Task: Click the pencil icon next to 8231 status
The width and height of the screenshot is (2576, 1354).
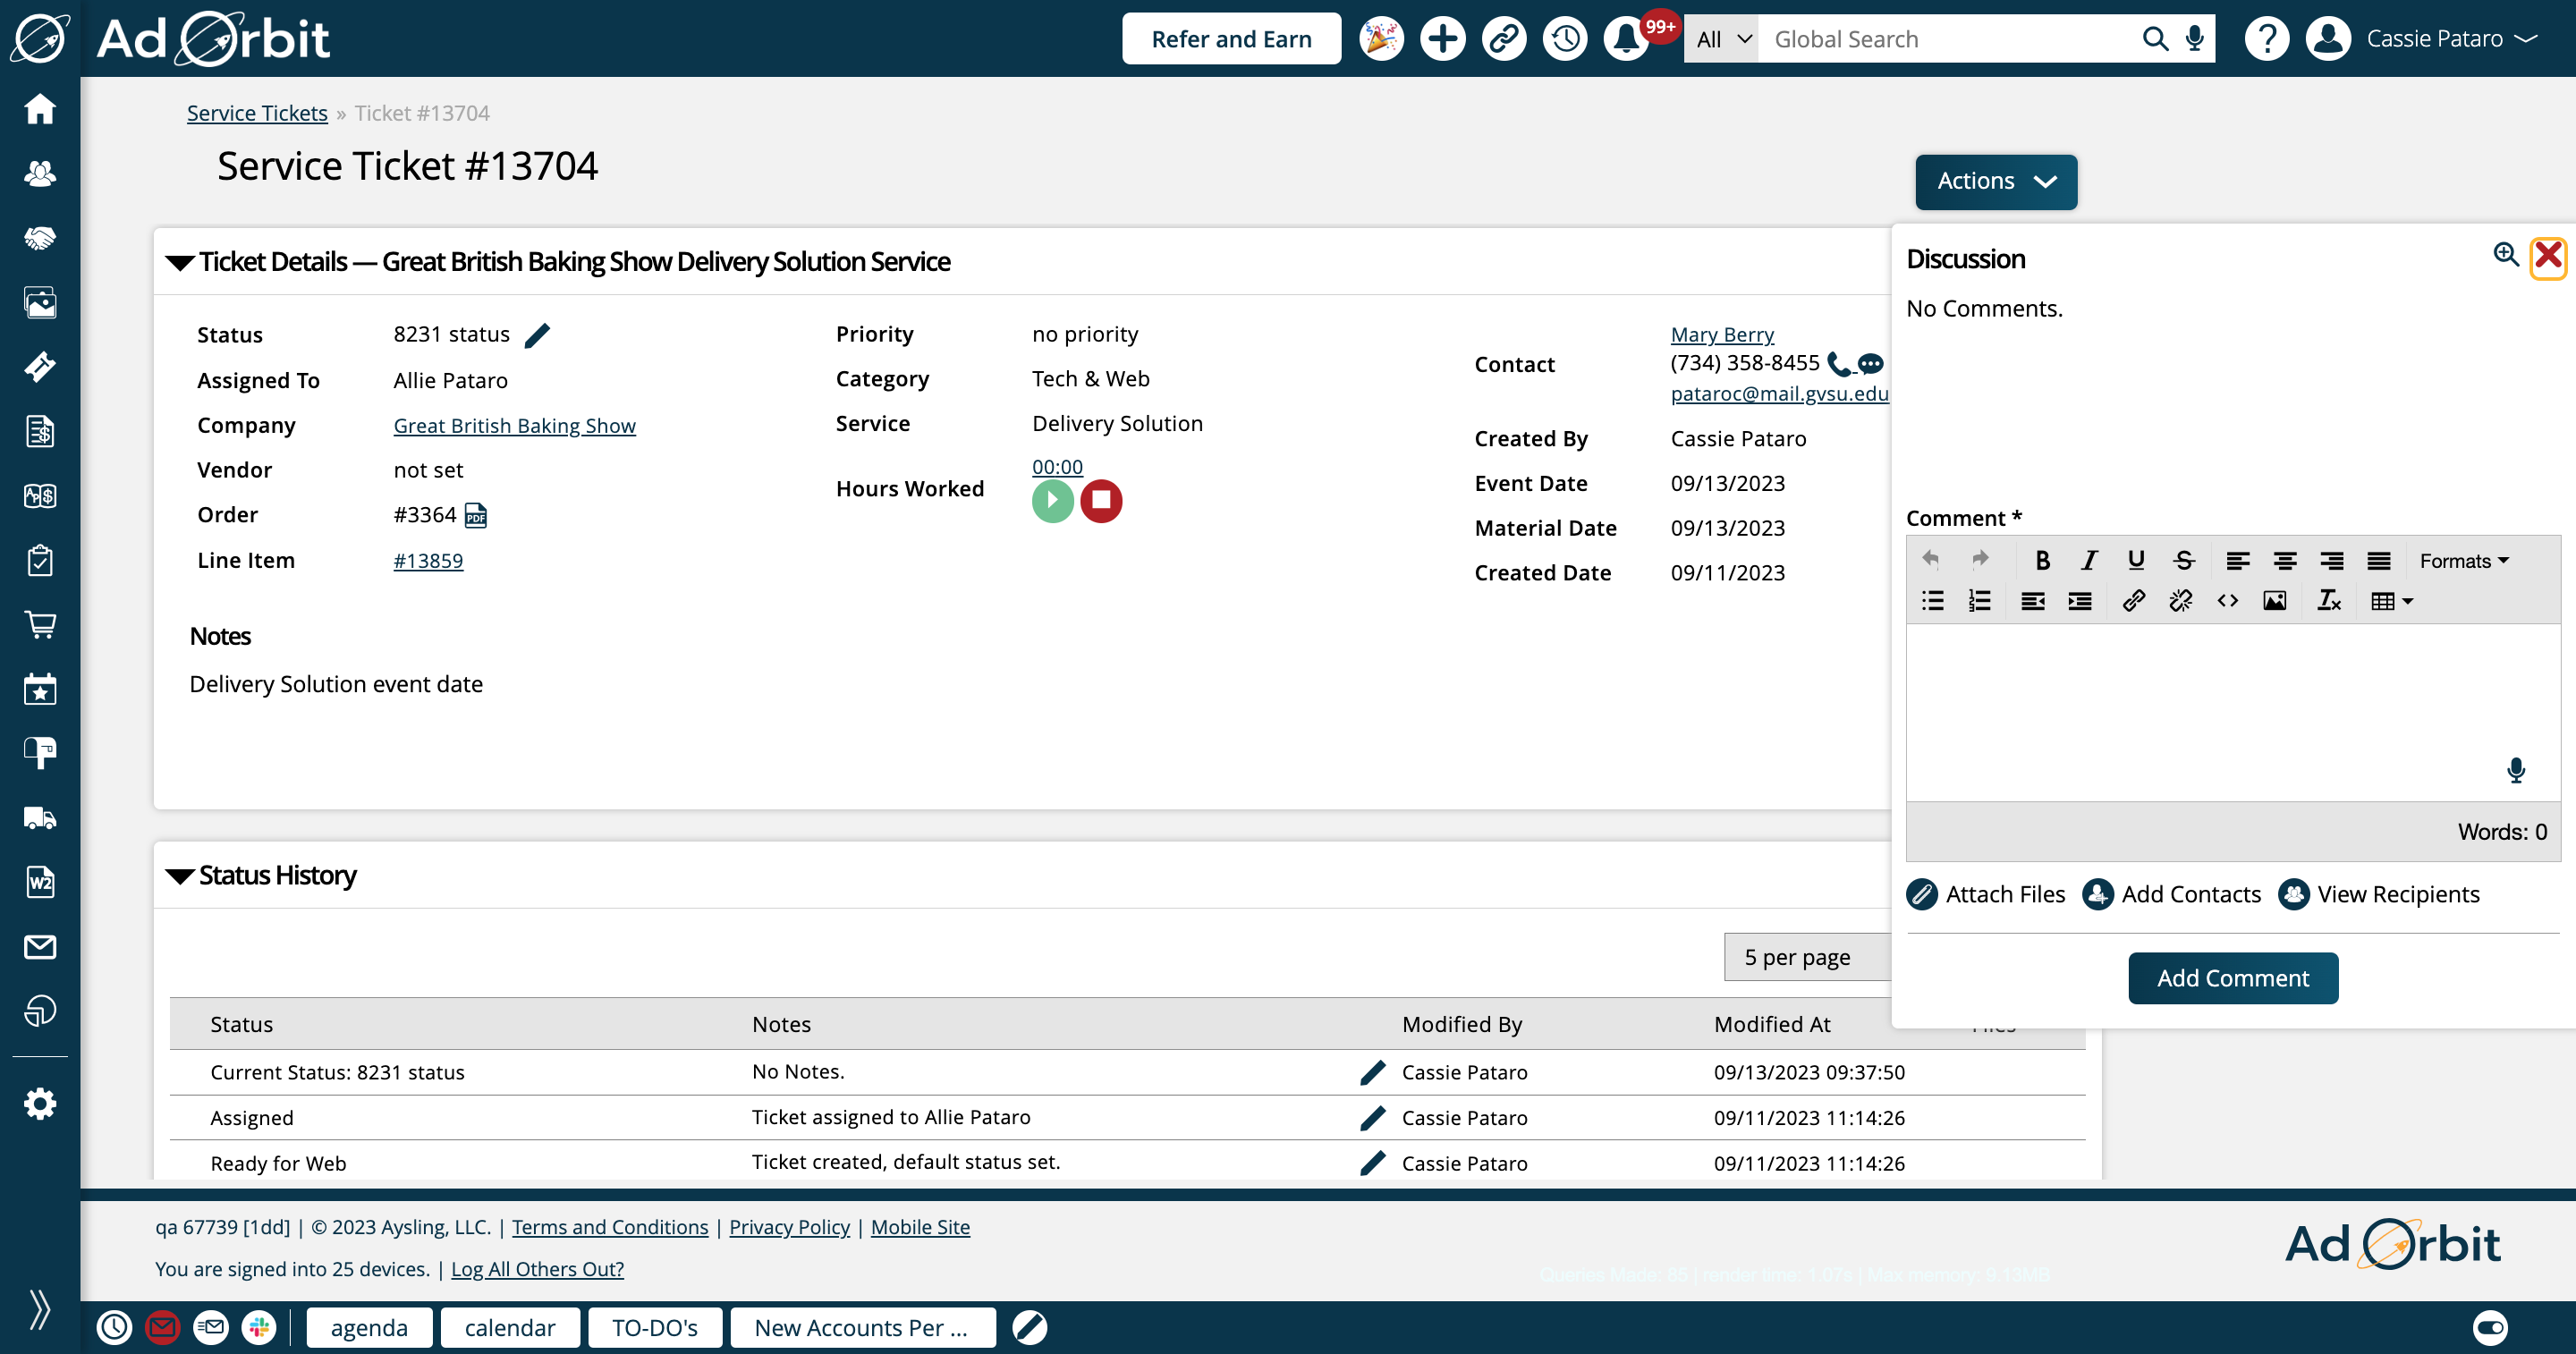Action: tap(537, 335)
